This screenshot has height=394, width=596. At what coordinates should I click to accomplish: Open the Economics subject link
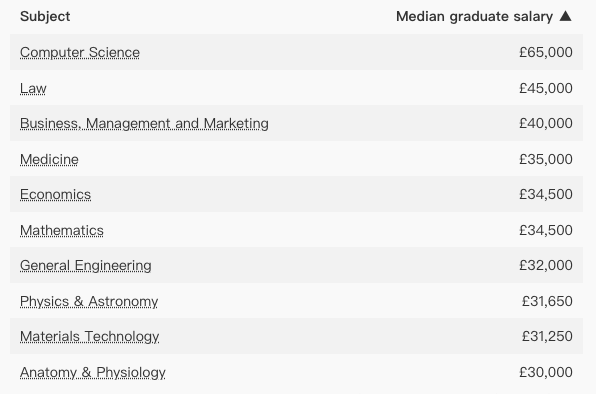[55, 195]
